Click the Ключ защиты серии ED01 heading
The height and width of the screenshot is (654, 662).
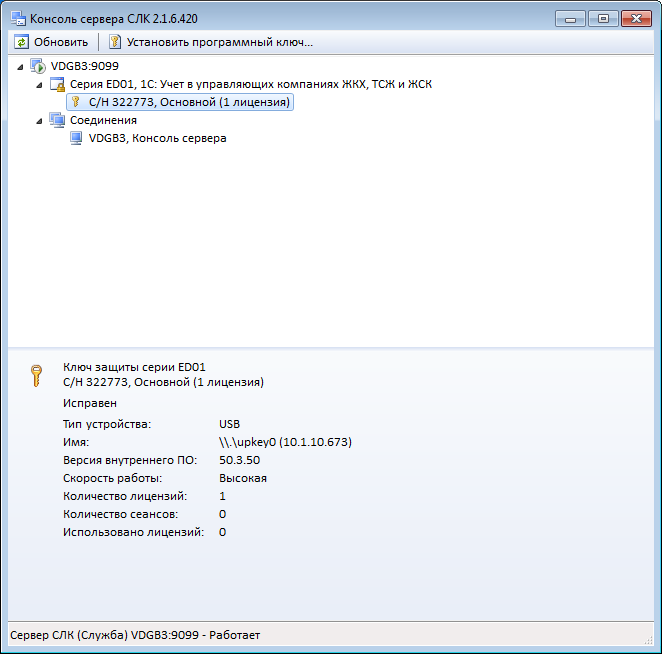tap(134, 367)
